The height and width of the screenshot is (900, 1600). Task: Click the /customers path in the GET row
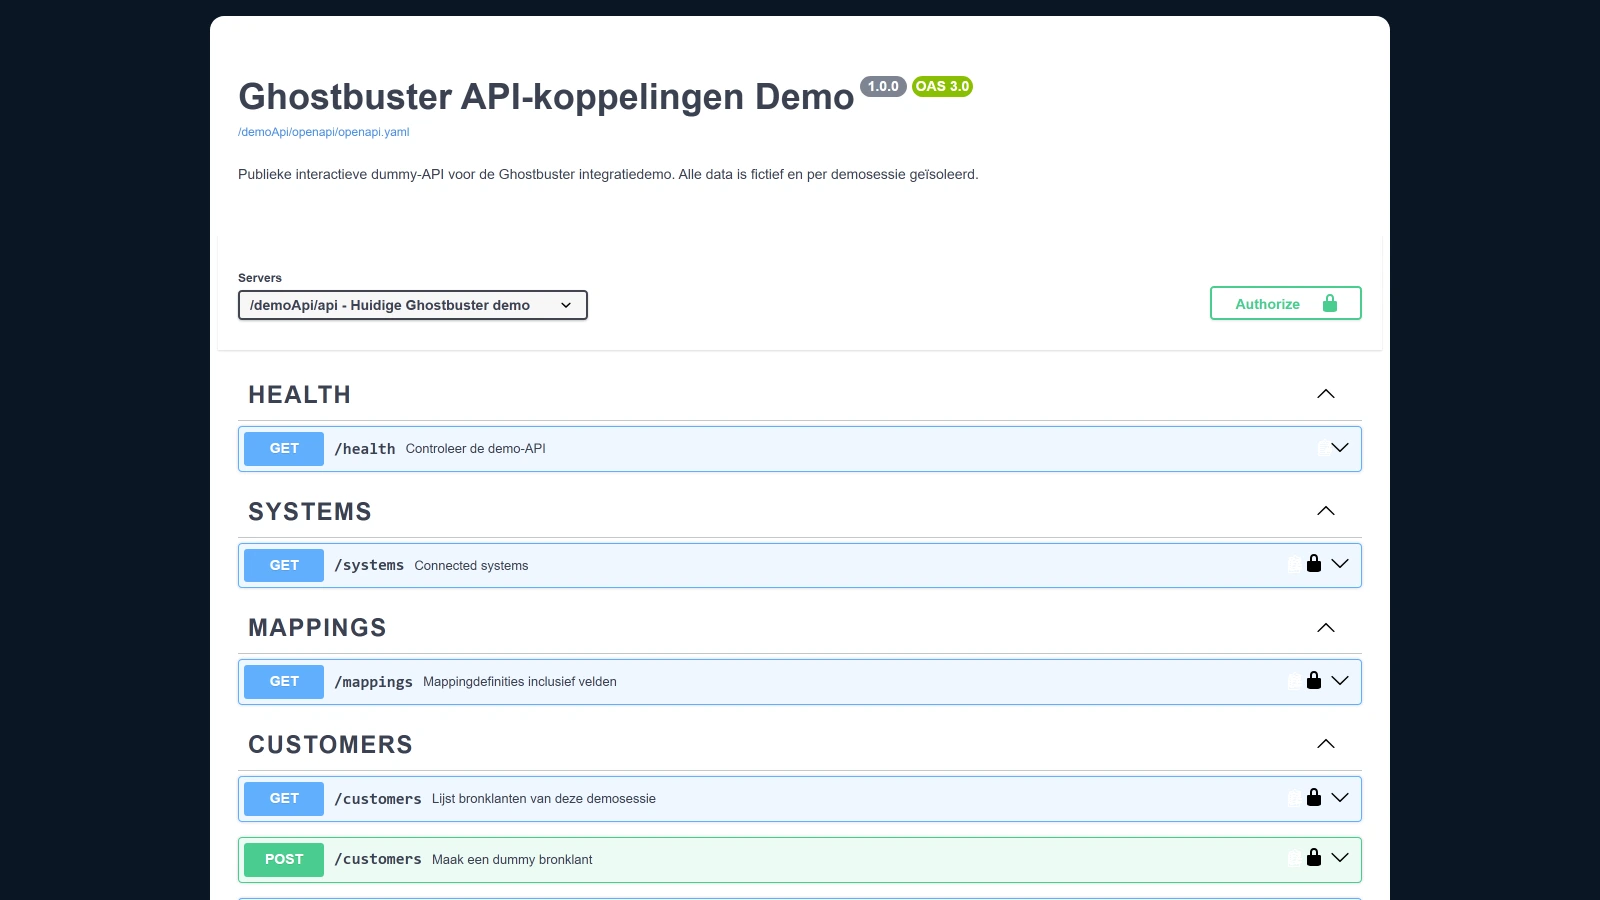click(378, 799)
